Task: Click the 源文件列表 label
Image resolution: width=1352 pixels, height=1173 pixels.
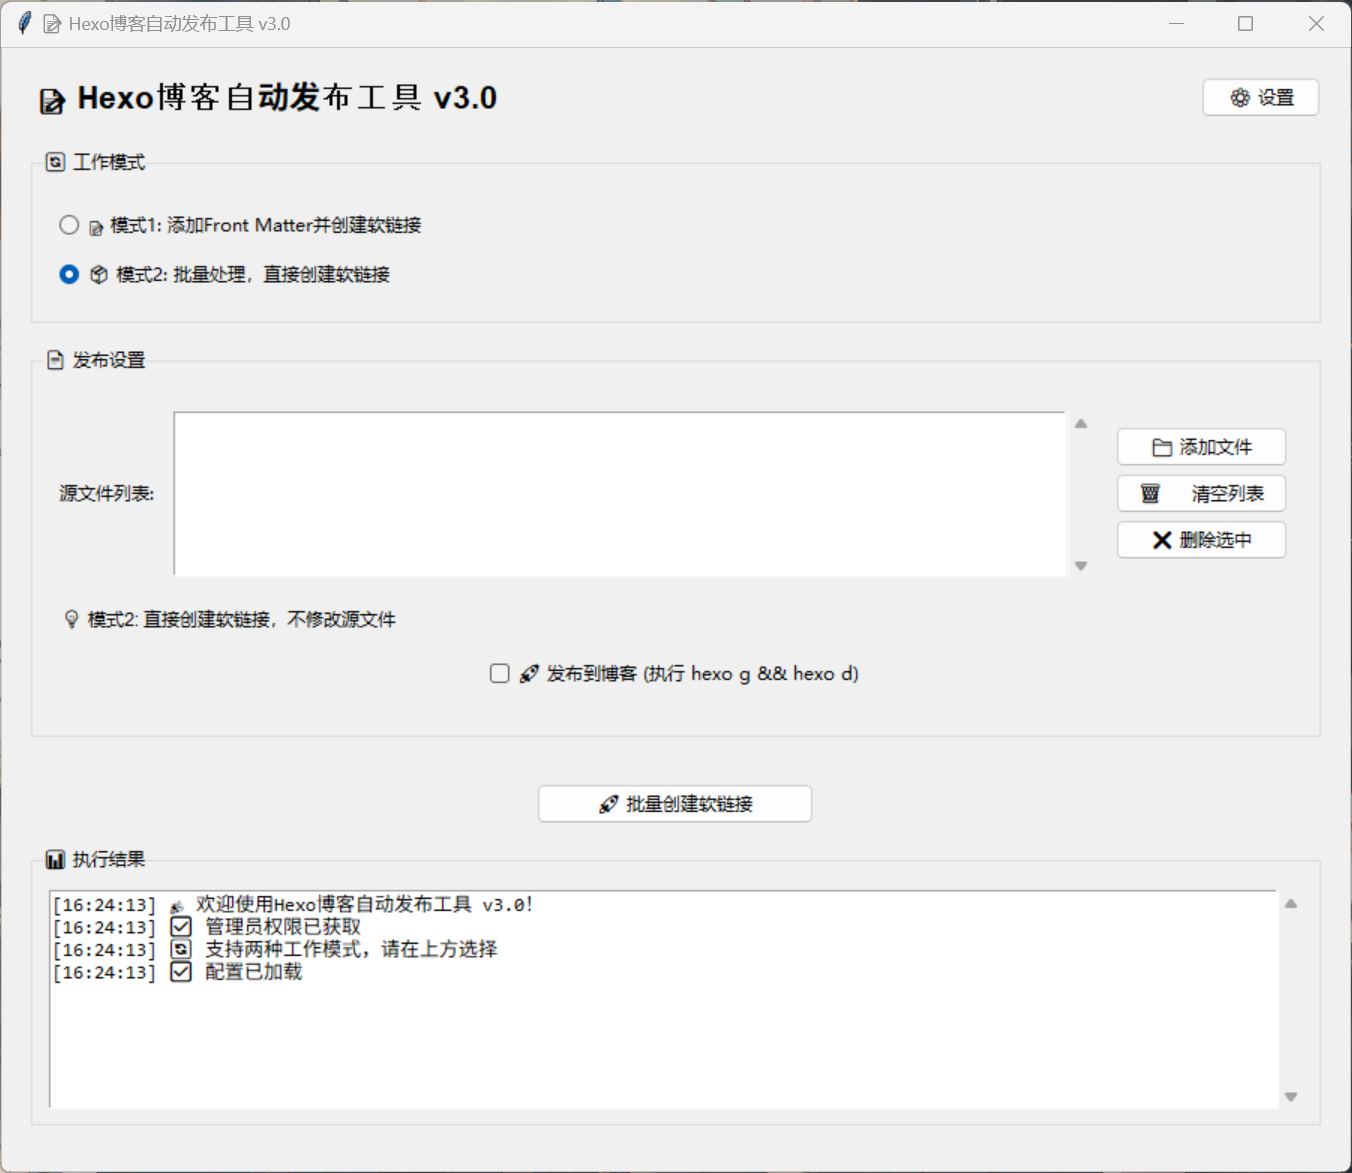Action: [x=107, y=493]
